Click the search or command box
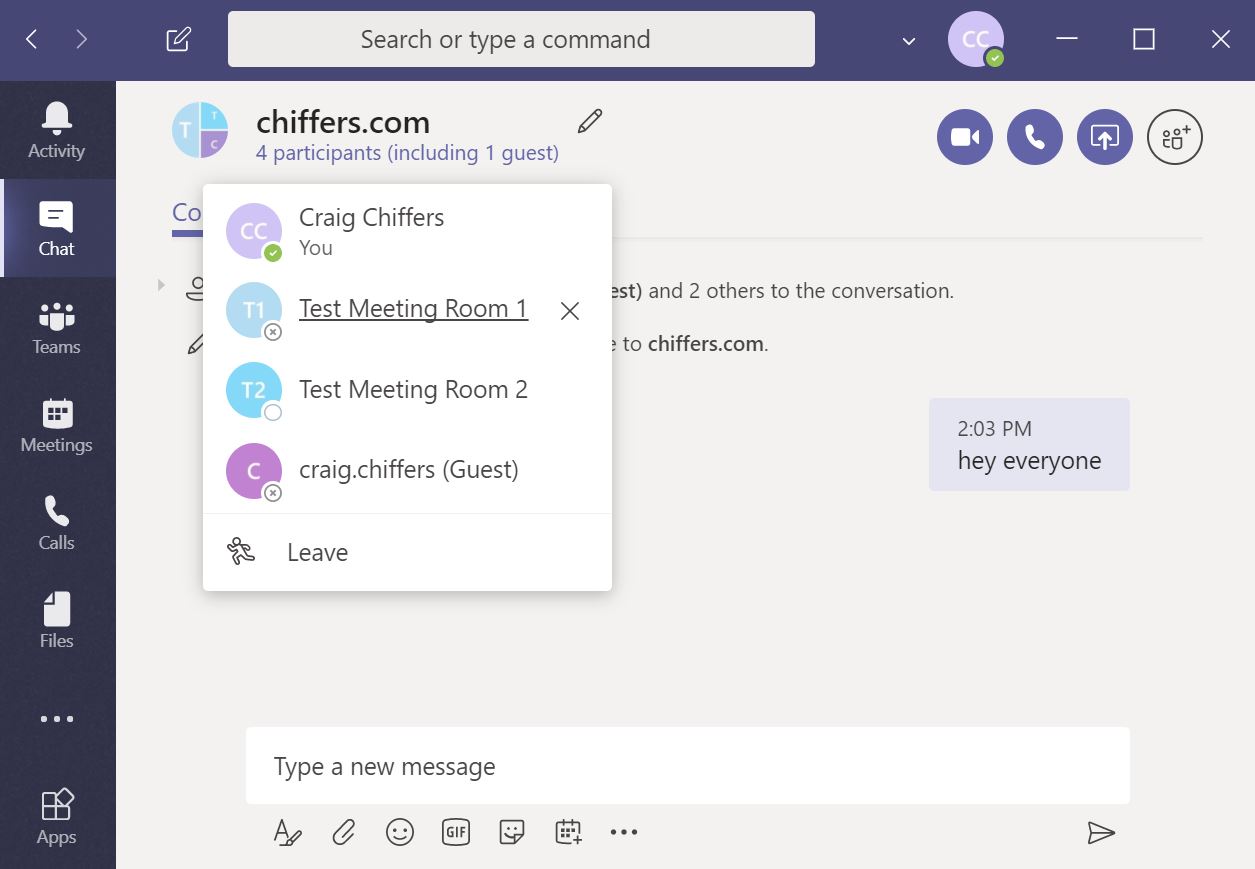This screenshot has width=1255, height=869. click(521, 39)
